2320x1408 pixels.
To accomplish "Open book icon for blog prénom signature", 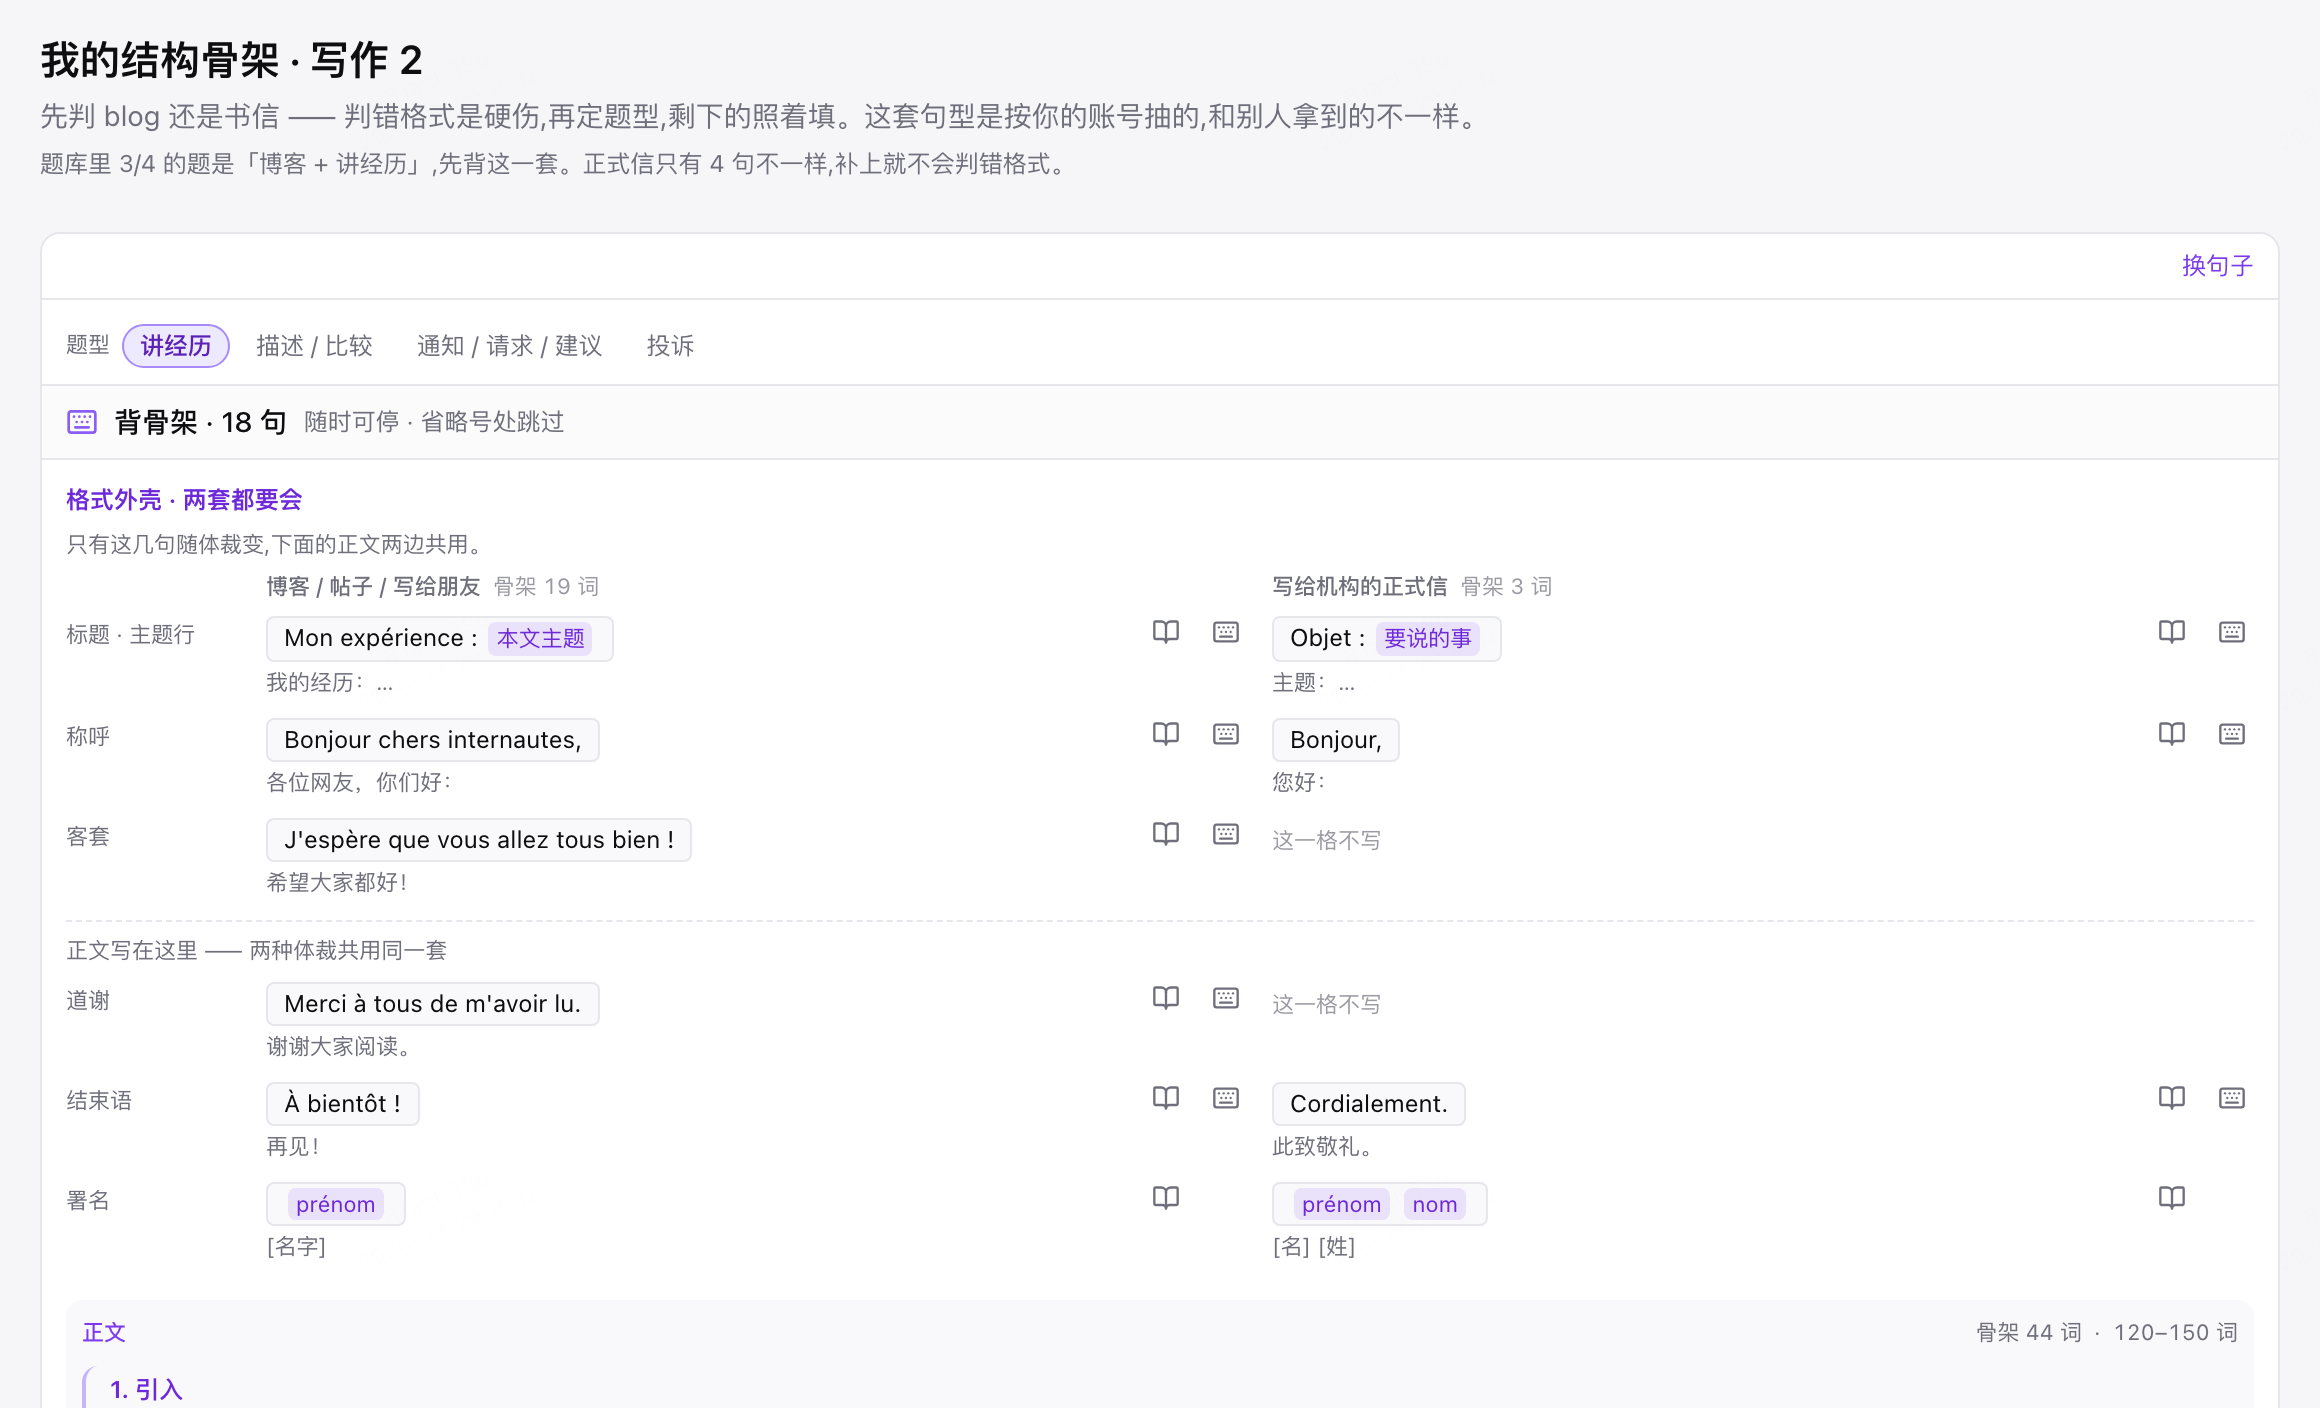I will pyautogui.click(x=1166, y=1198).
